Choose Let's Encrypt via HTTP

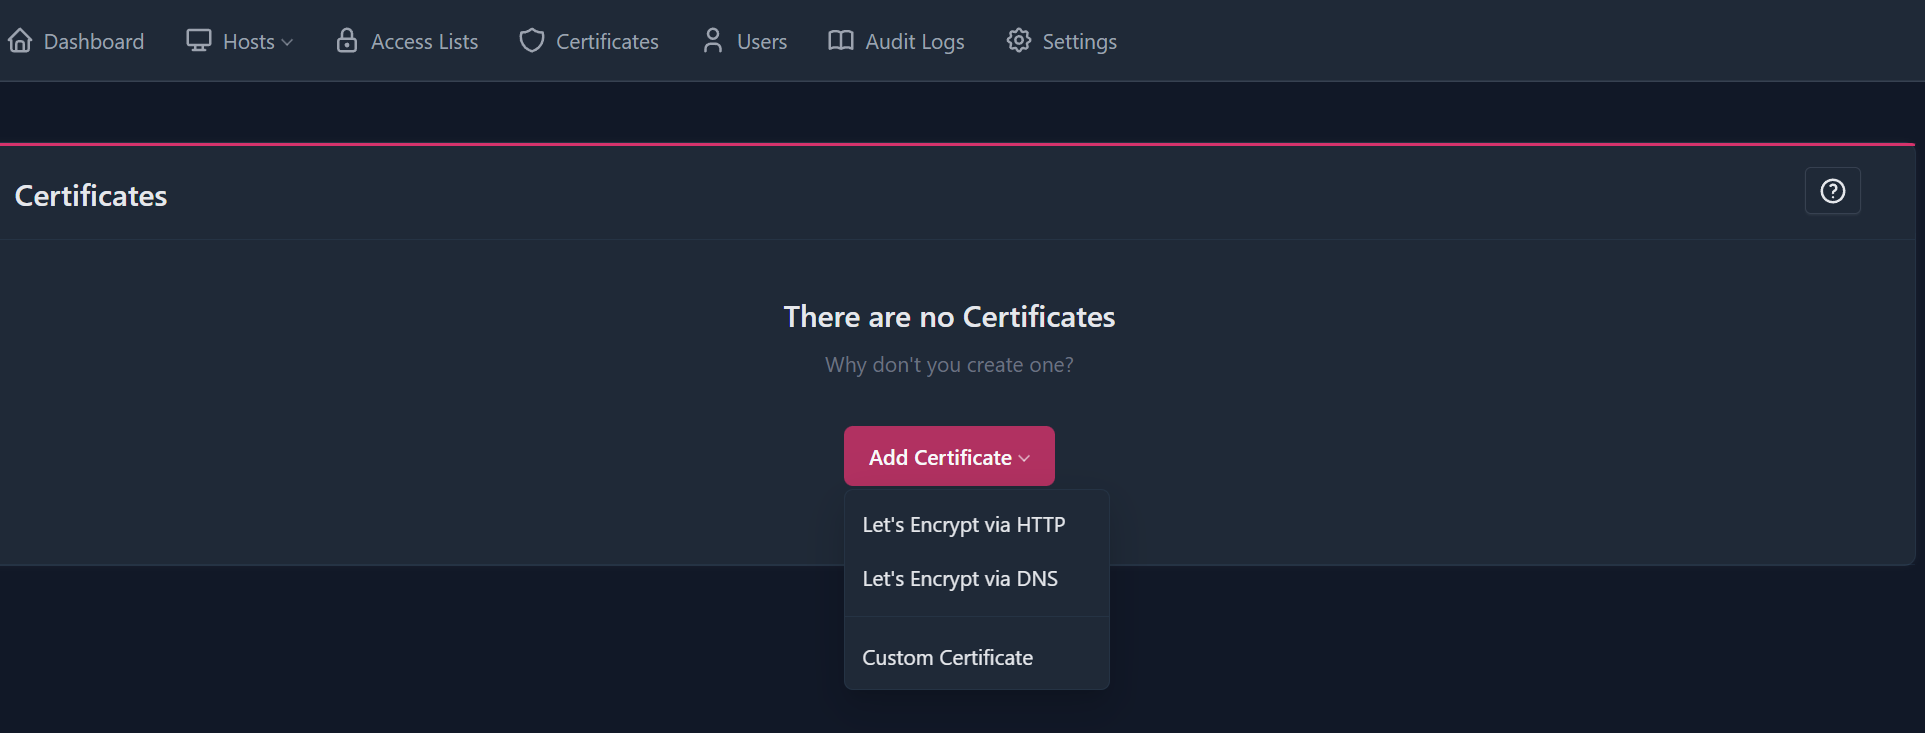pyautogui.click(x=963, y=525)
